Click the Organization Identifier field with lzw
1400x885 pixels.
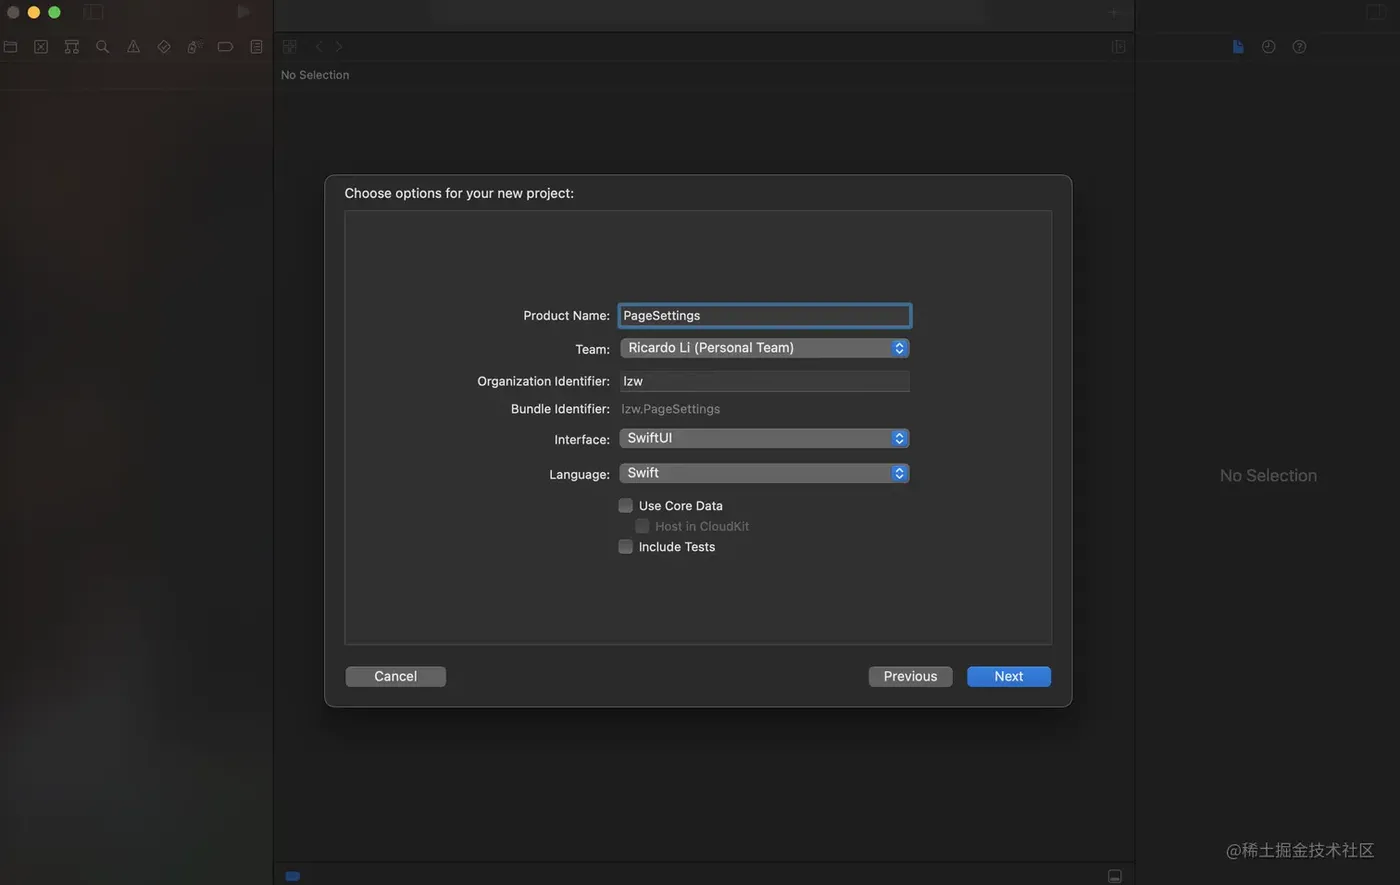click(x=765, y=381)
